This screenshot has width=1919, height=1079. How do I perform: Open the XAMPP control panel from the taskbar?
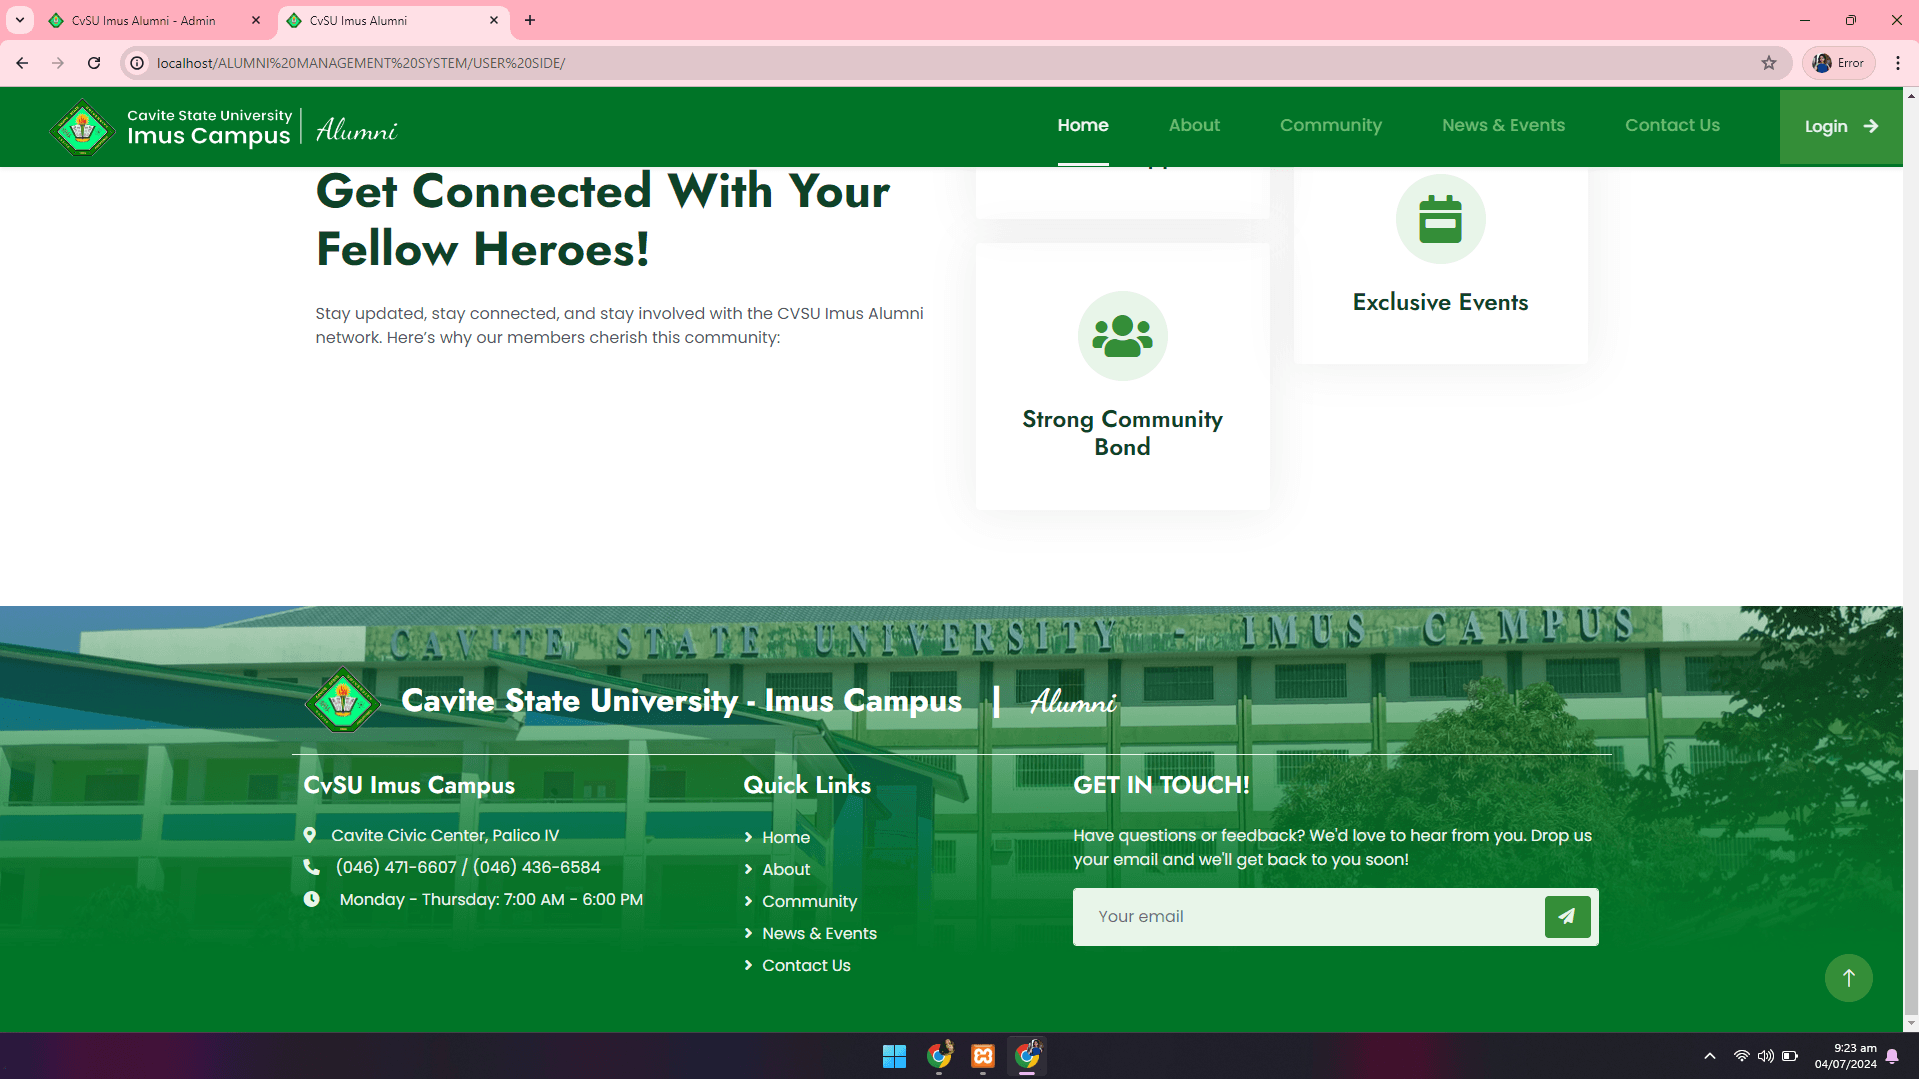[982, 1055]
